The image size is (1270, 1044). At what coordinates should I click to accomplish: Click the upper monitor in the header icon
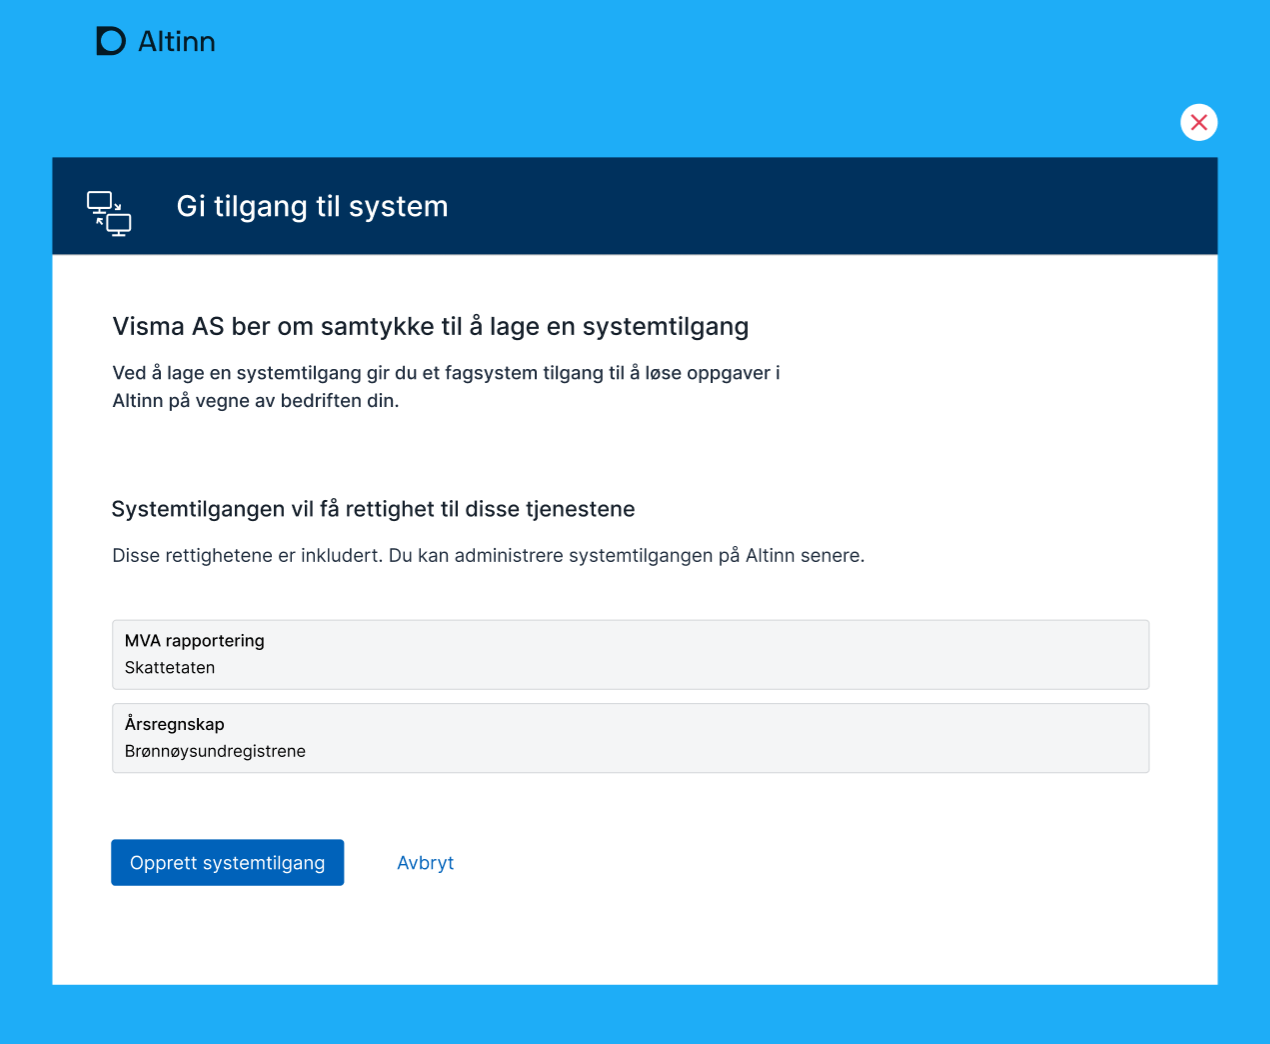[x=99, y=201]
